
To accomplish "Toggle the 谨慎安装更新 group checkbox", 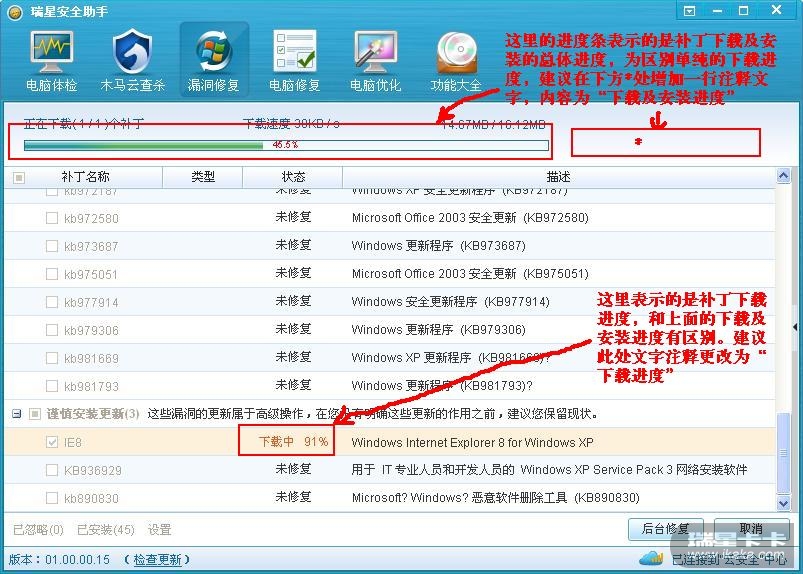I will (x=34, y=414).
